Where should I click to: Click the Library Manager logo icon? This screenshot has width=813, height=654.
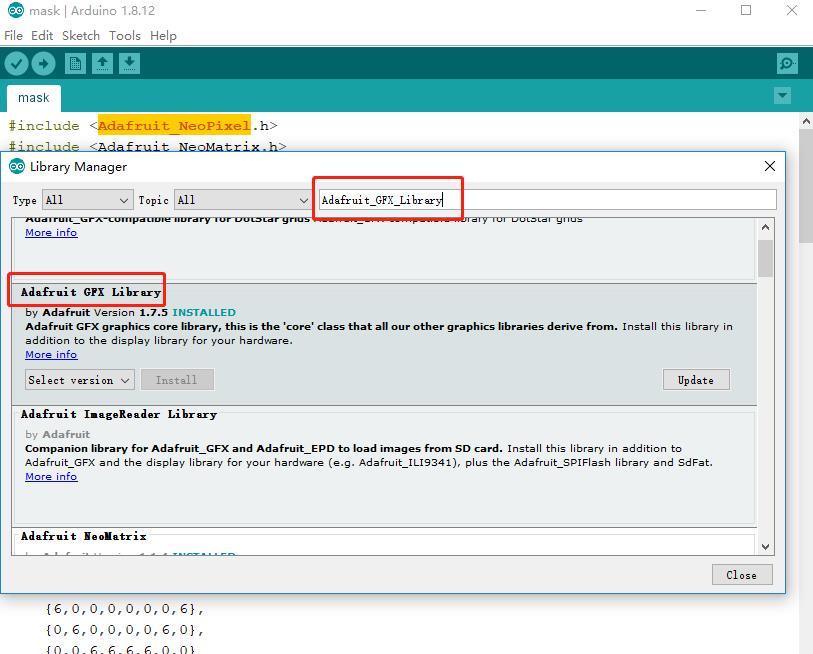point(17,166)
